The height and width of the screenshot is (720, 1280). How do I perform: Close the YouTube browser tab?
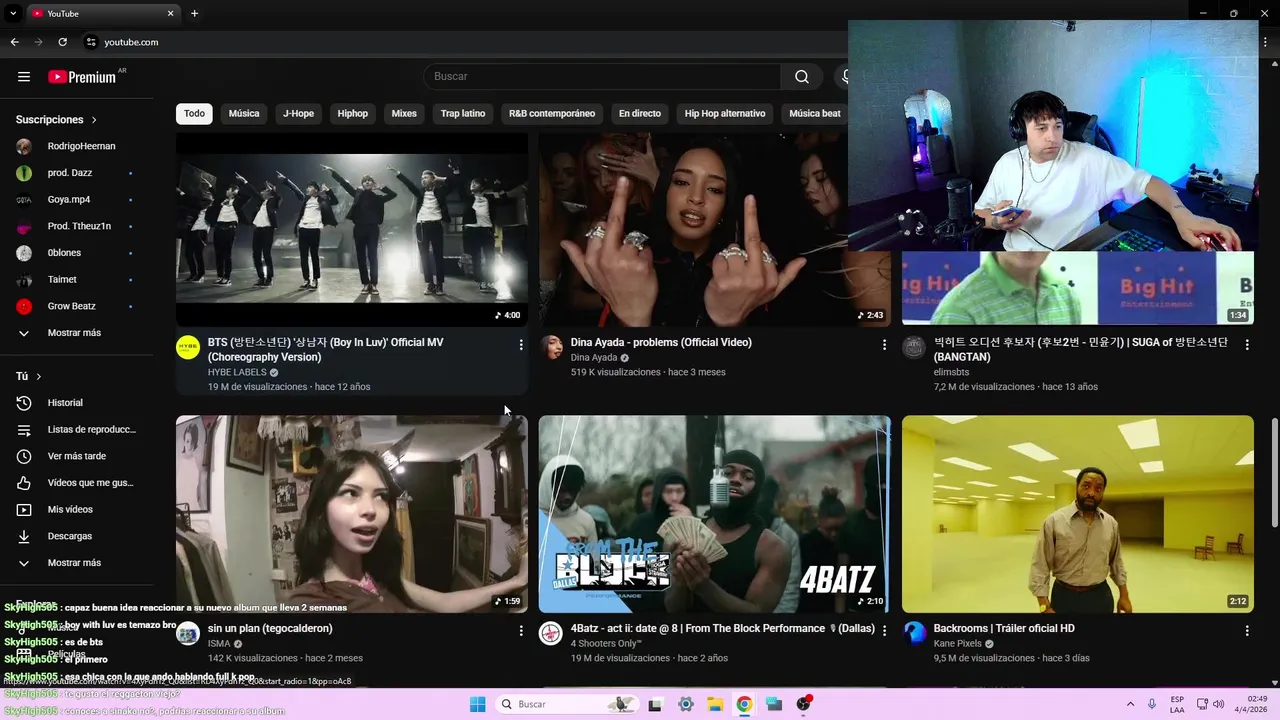pos(170,13)
